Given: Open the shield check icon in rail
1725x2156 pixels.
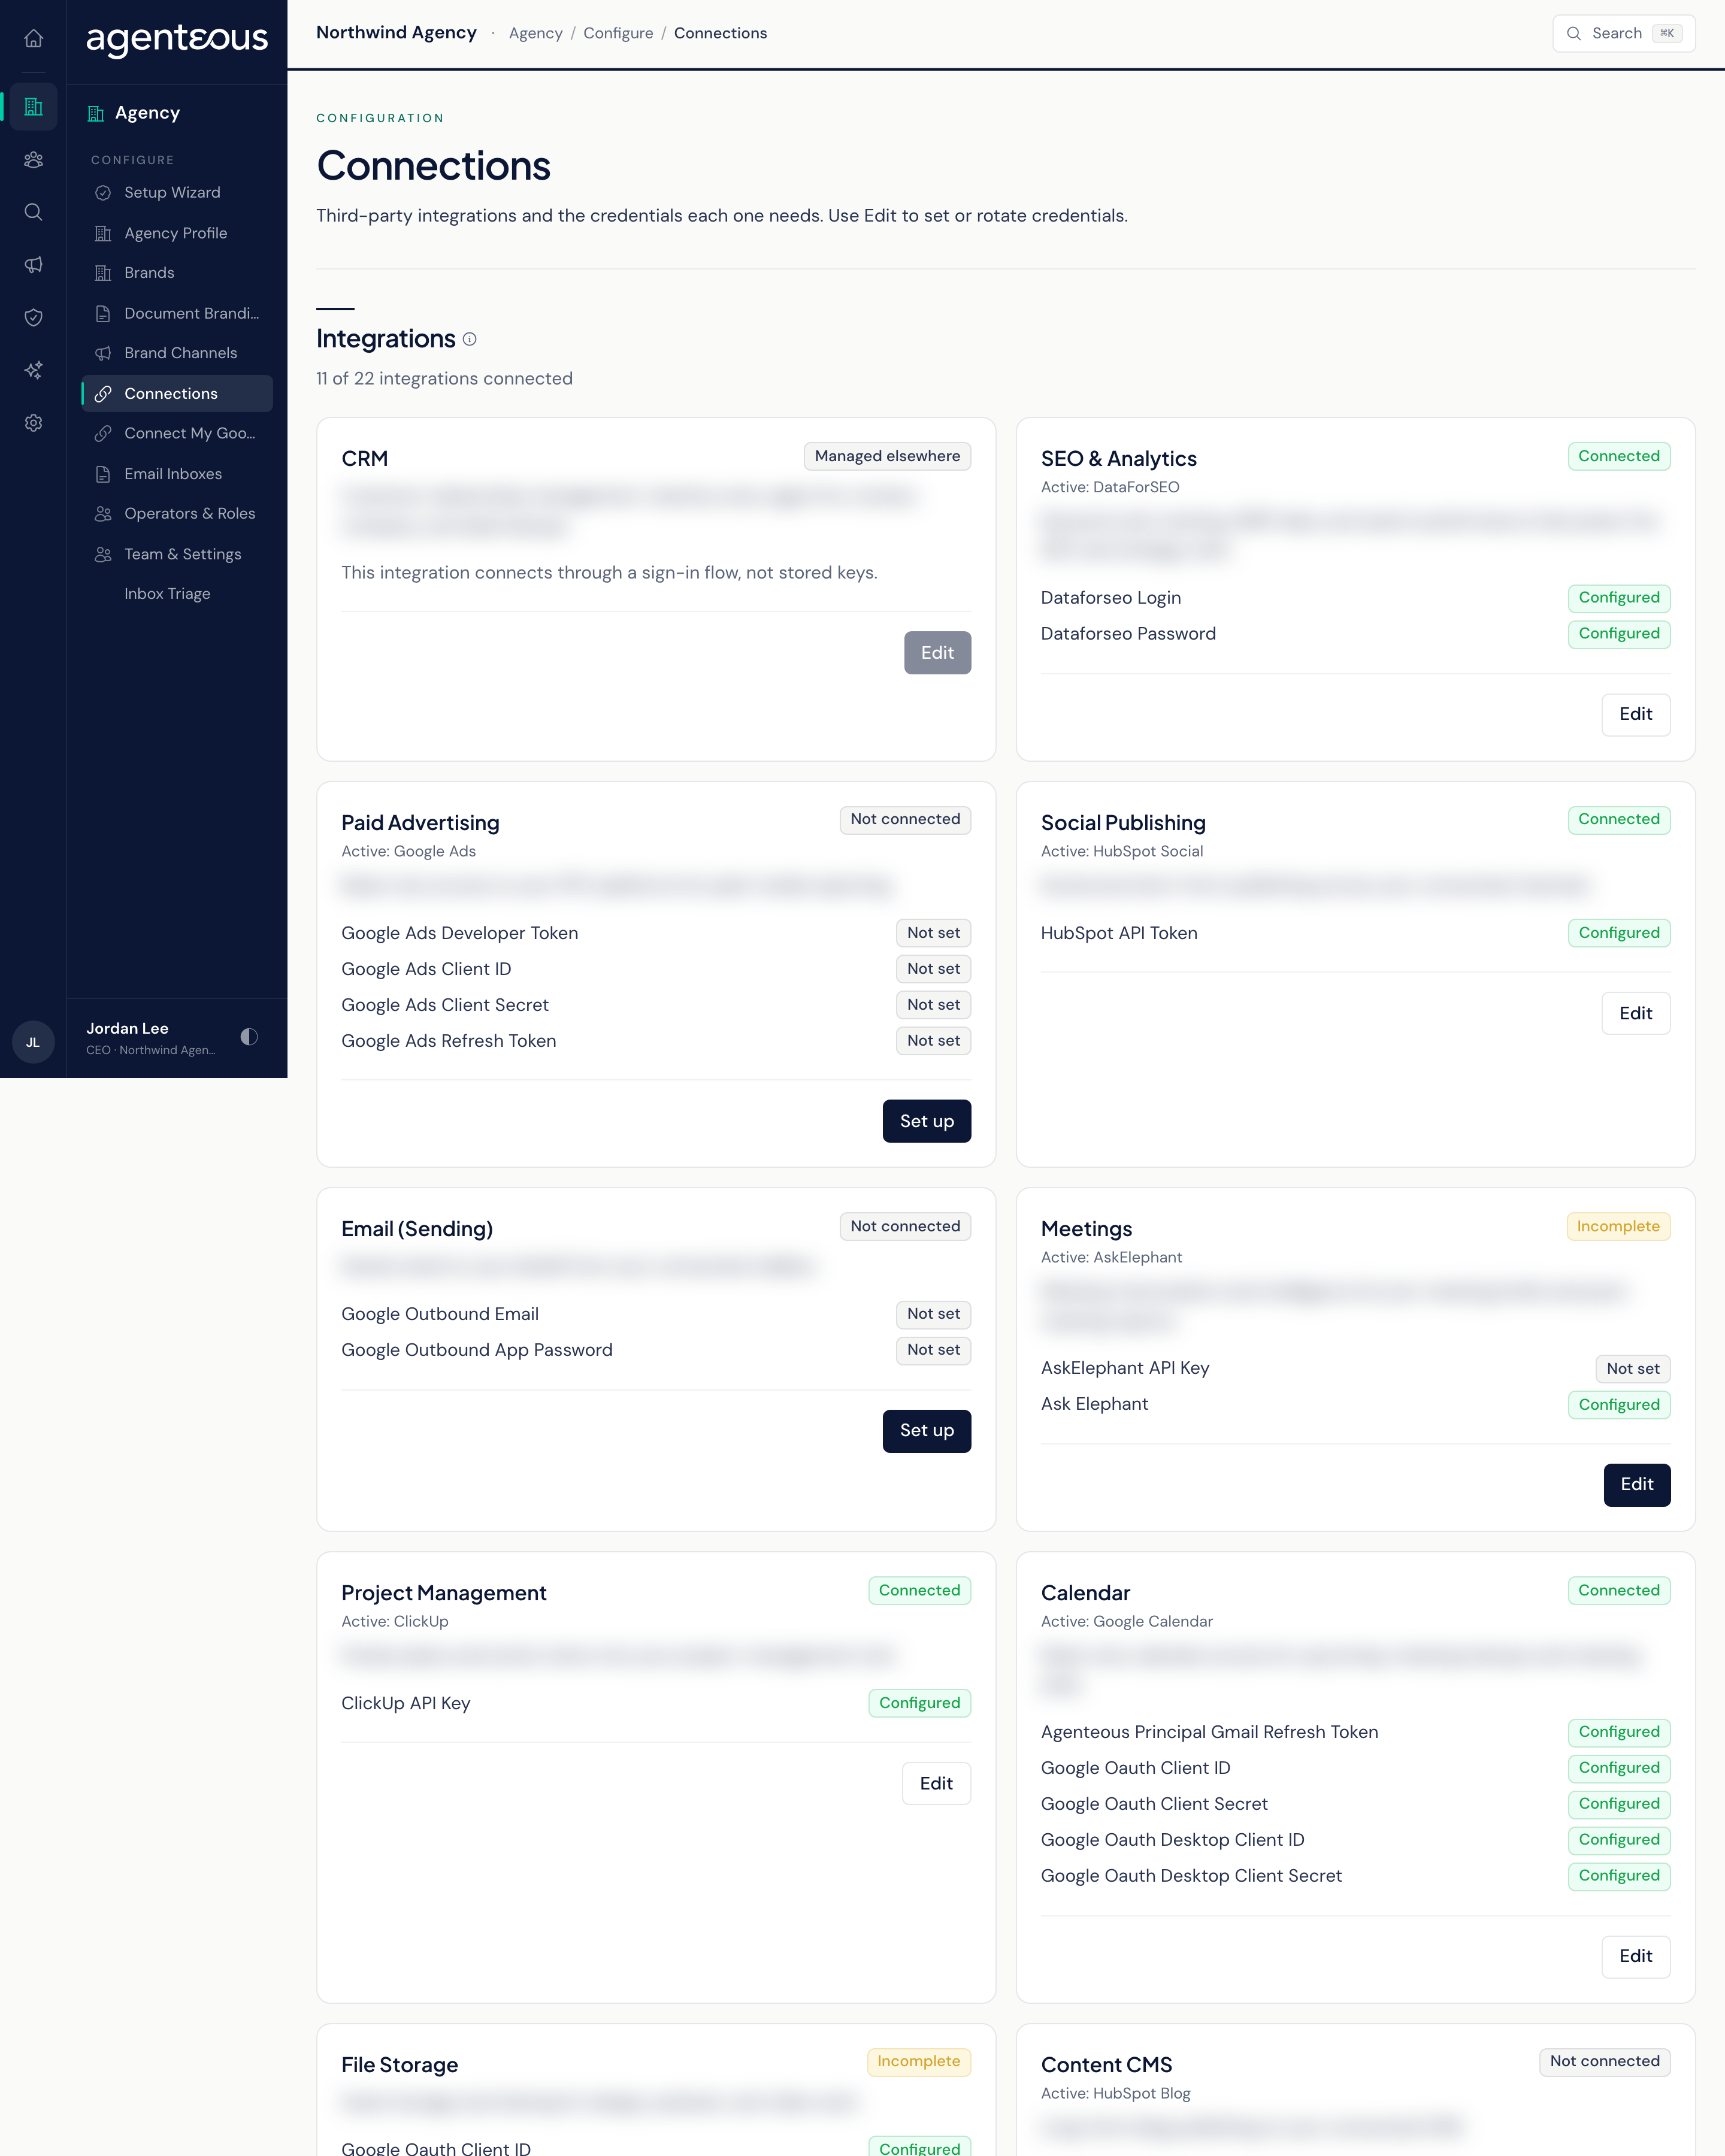Looking at the screenshot, I should click(x=33, y=318).
